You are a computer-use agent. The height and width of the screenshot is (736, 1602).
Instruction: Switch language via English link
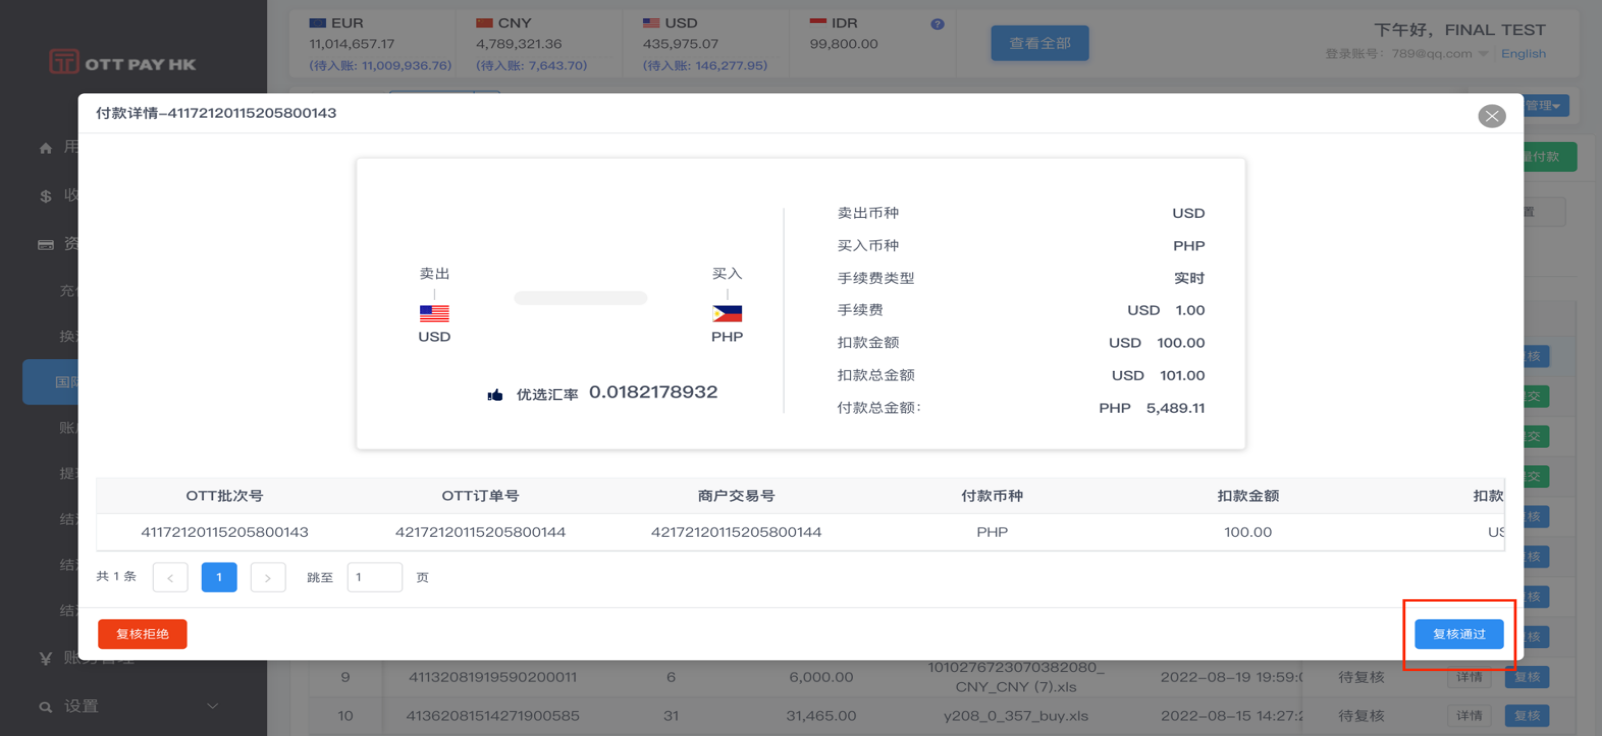tap(1523, 54)
